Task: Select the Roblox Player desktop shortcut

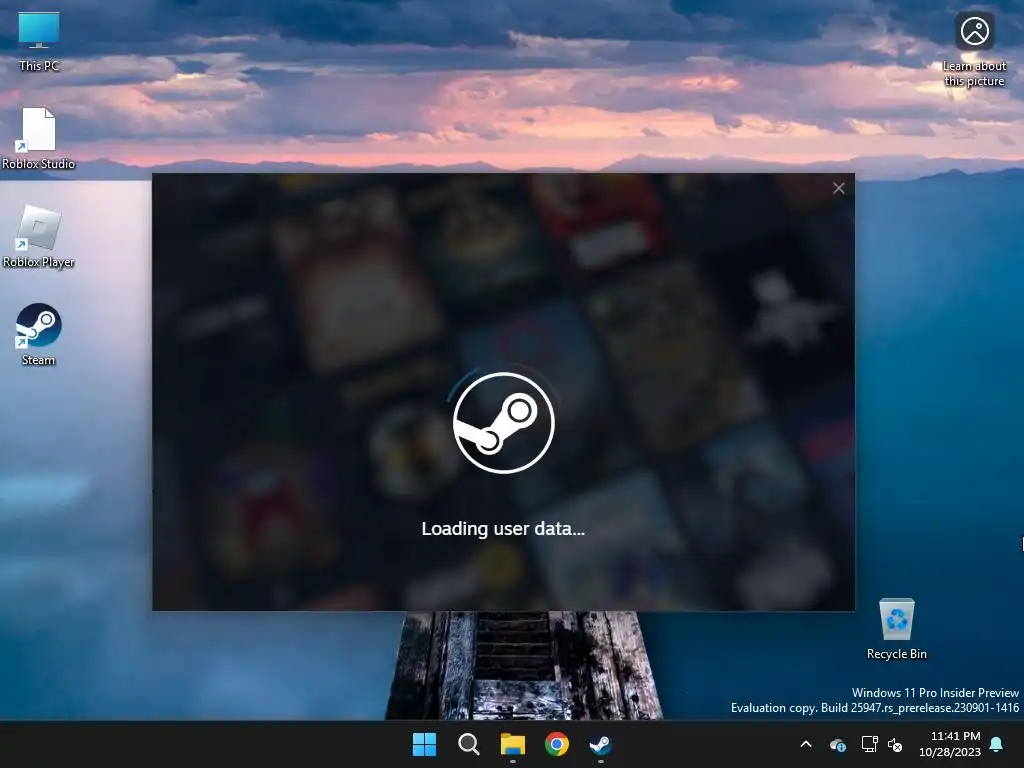Action: [39, 236]
